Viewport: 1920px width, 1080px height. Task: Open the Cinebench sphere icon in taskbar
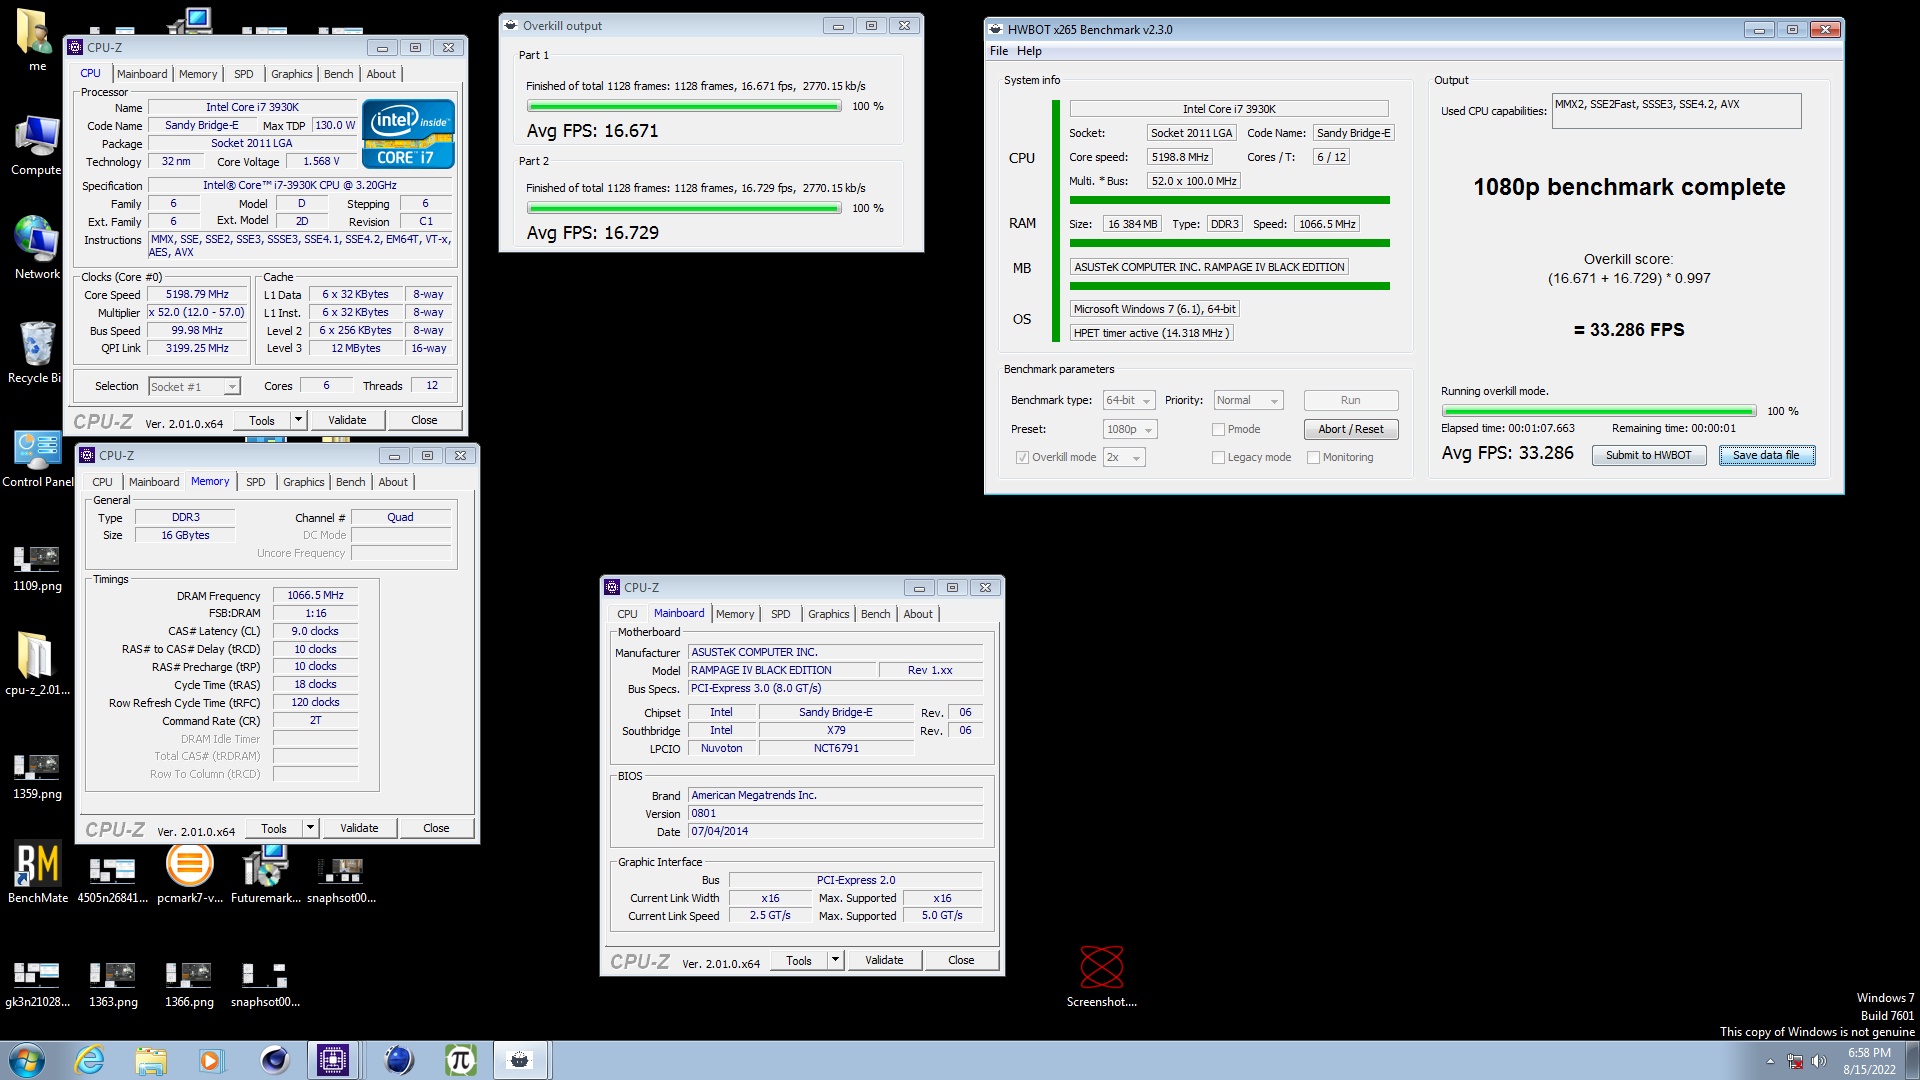pos(273,1060)
